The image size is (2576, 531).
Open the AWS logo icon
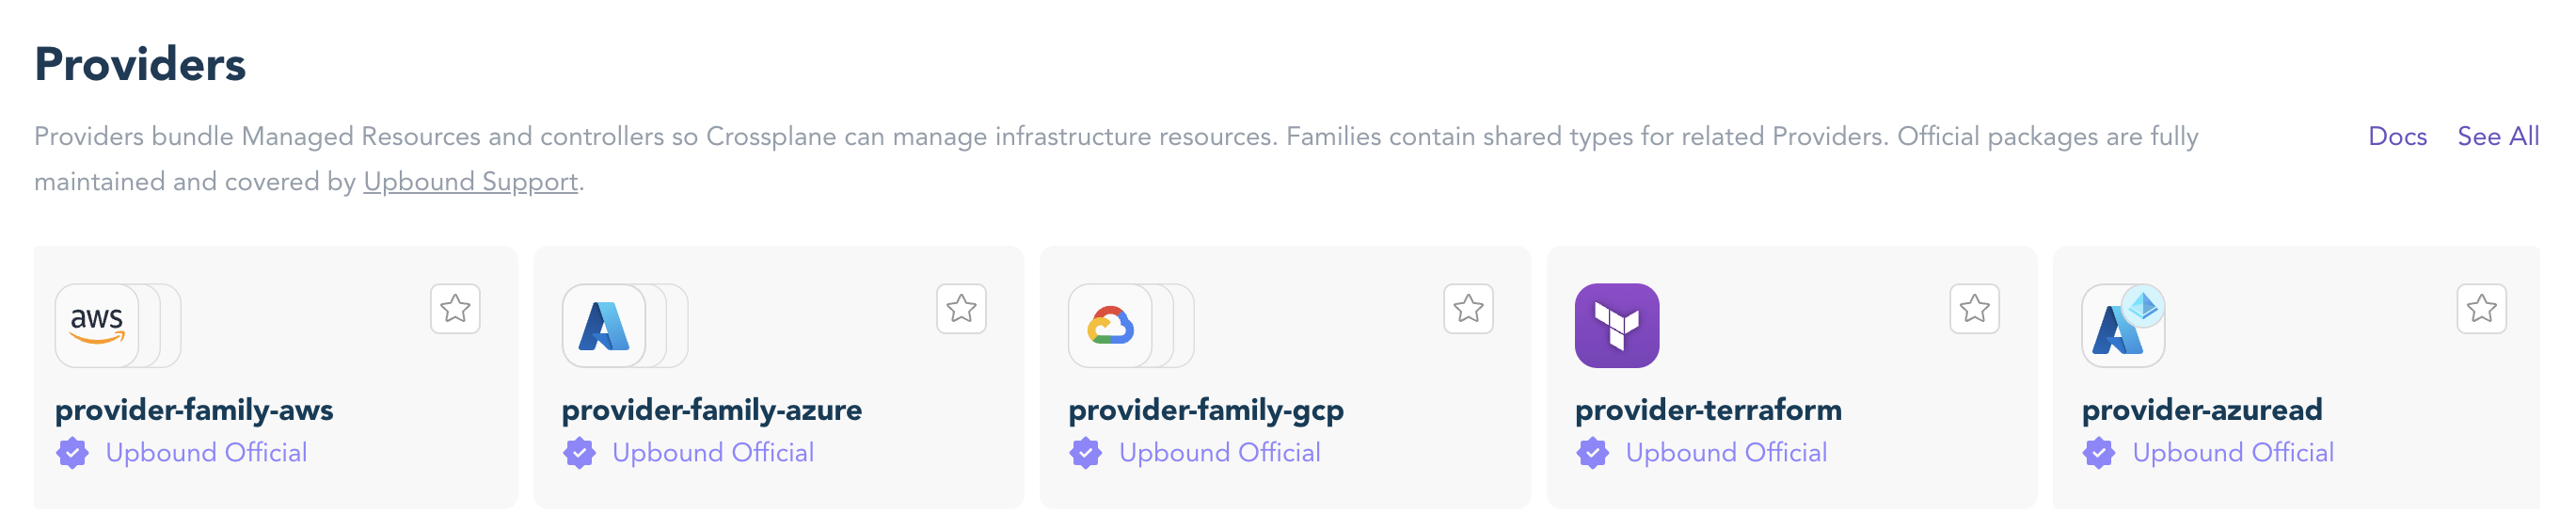pos(97,326)
